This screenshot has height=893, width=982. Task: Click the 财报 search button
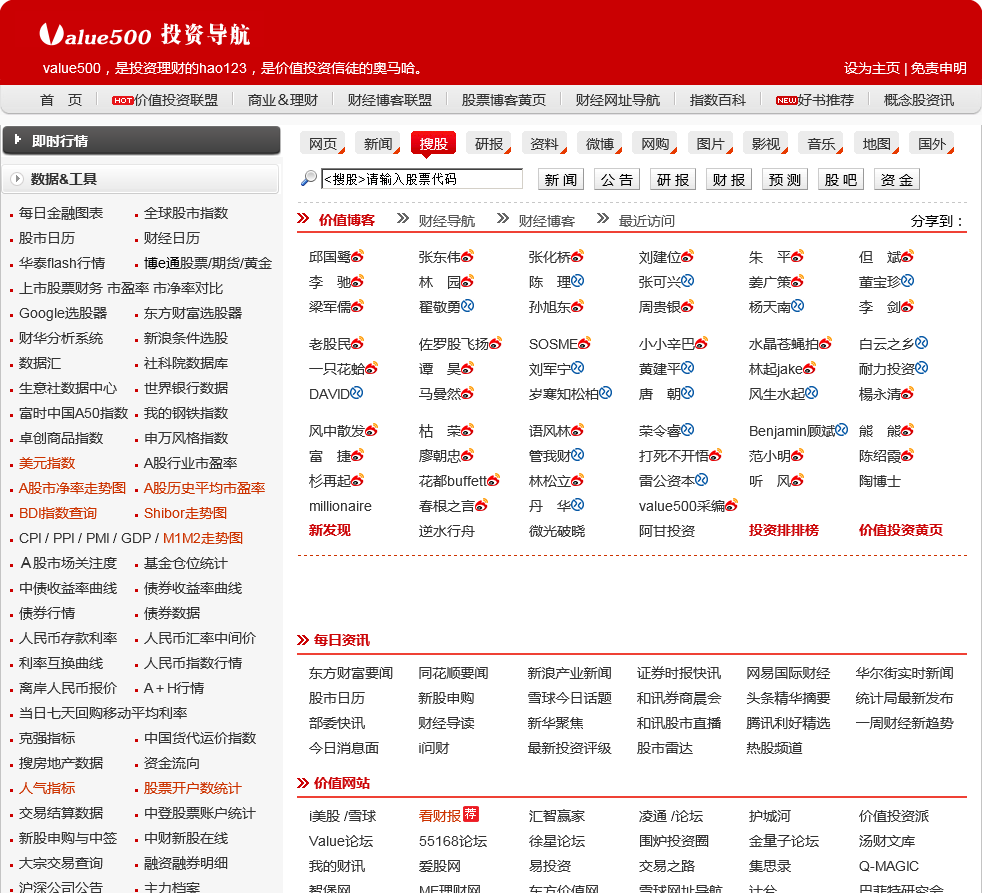[729, 180]
